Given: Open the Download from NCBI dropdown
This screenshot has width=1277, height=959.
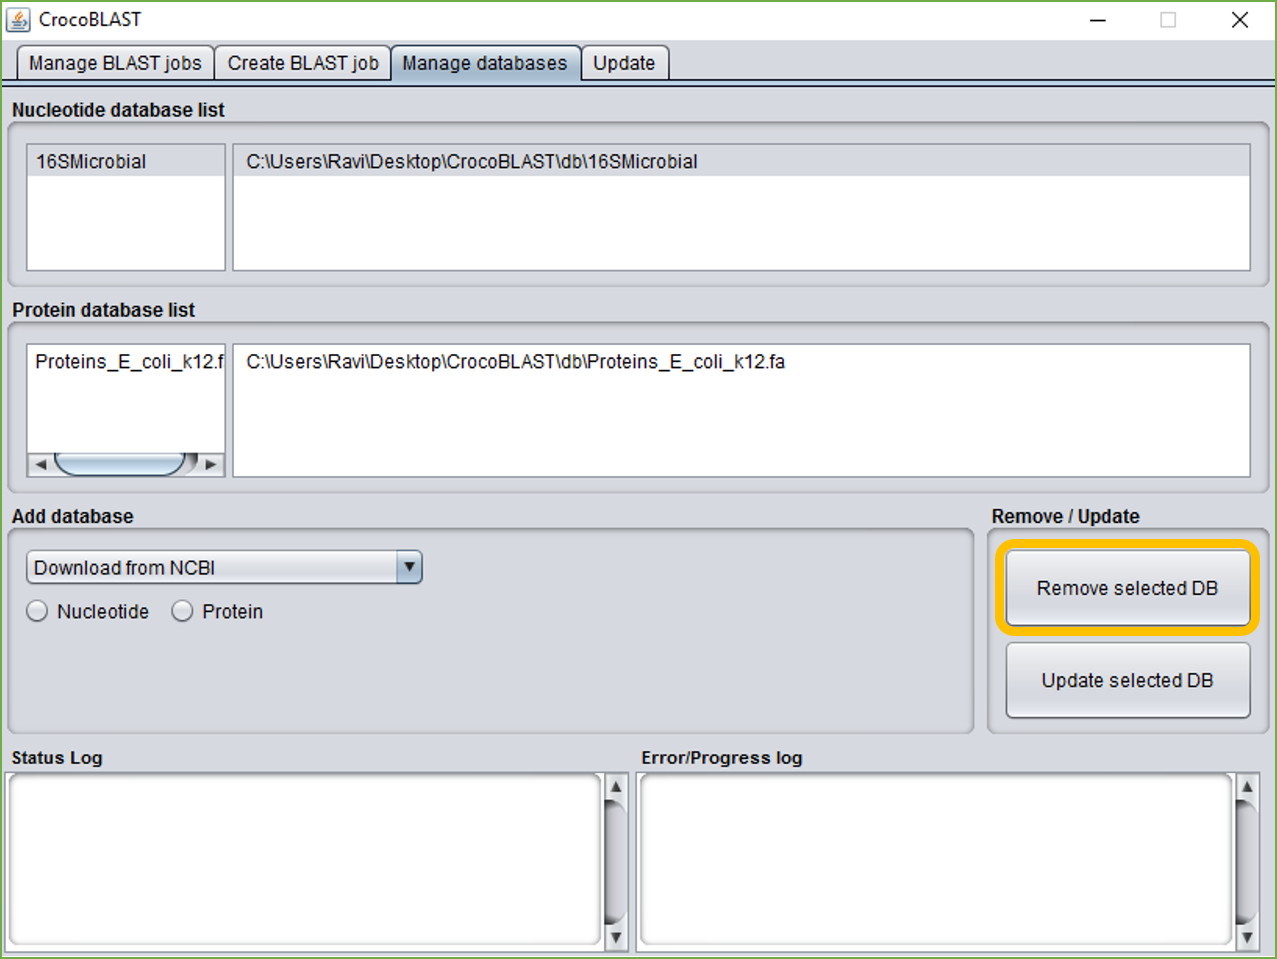Looking at the screenshot, I should click(224, 567).
